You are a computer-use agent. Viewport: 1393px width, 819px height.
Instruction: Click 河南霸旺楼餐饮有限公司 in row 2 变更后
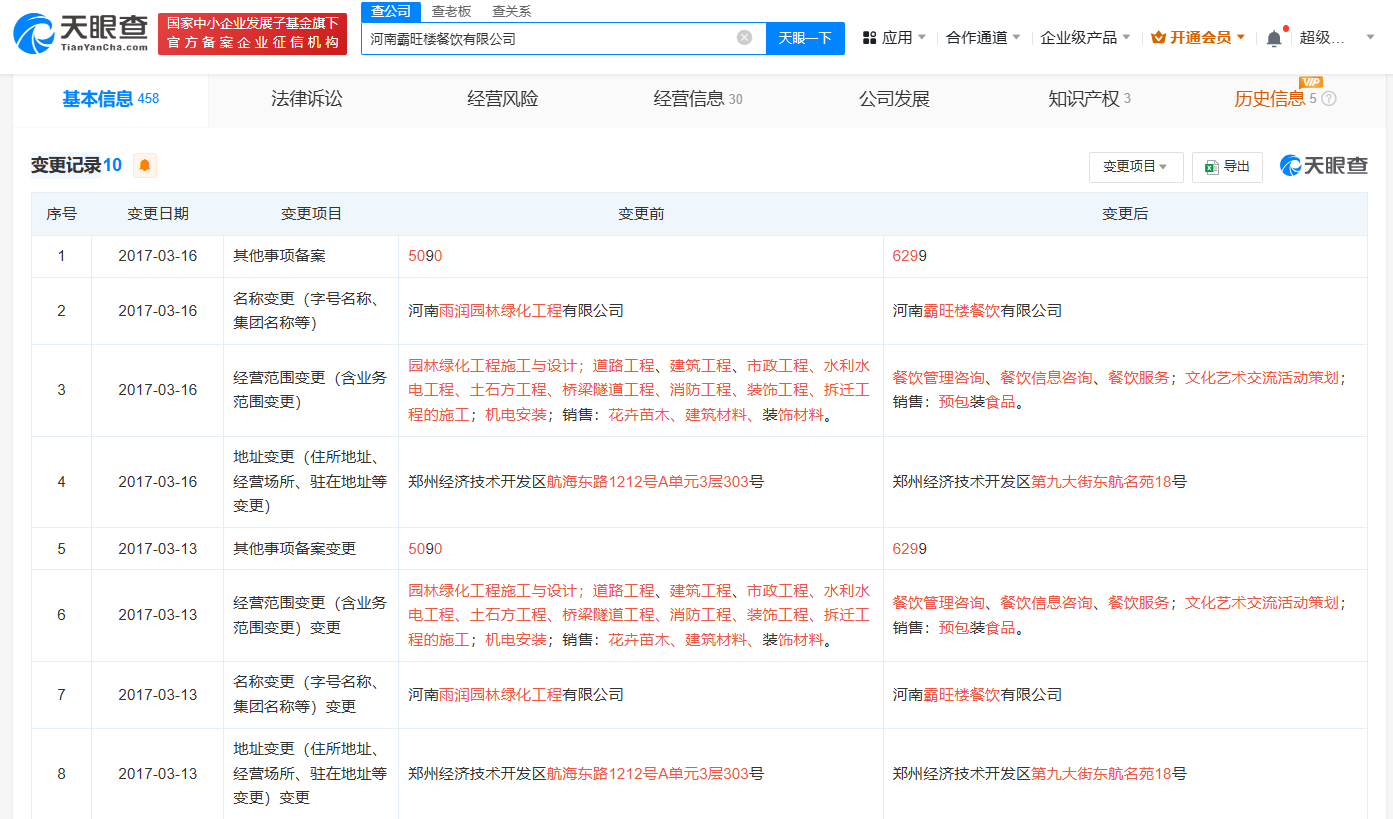(x=977, y=311)
